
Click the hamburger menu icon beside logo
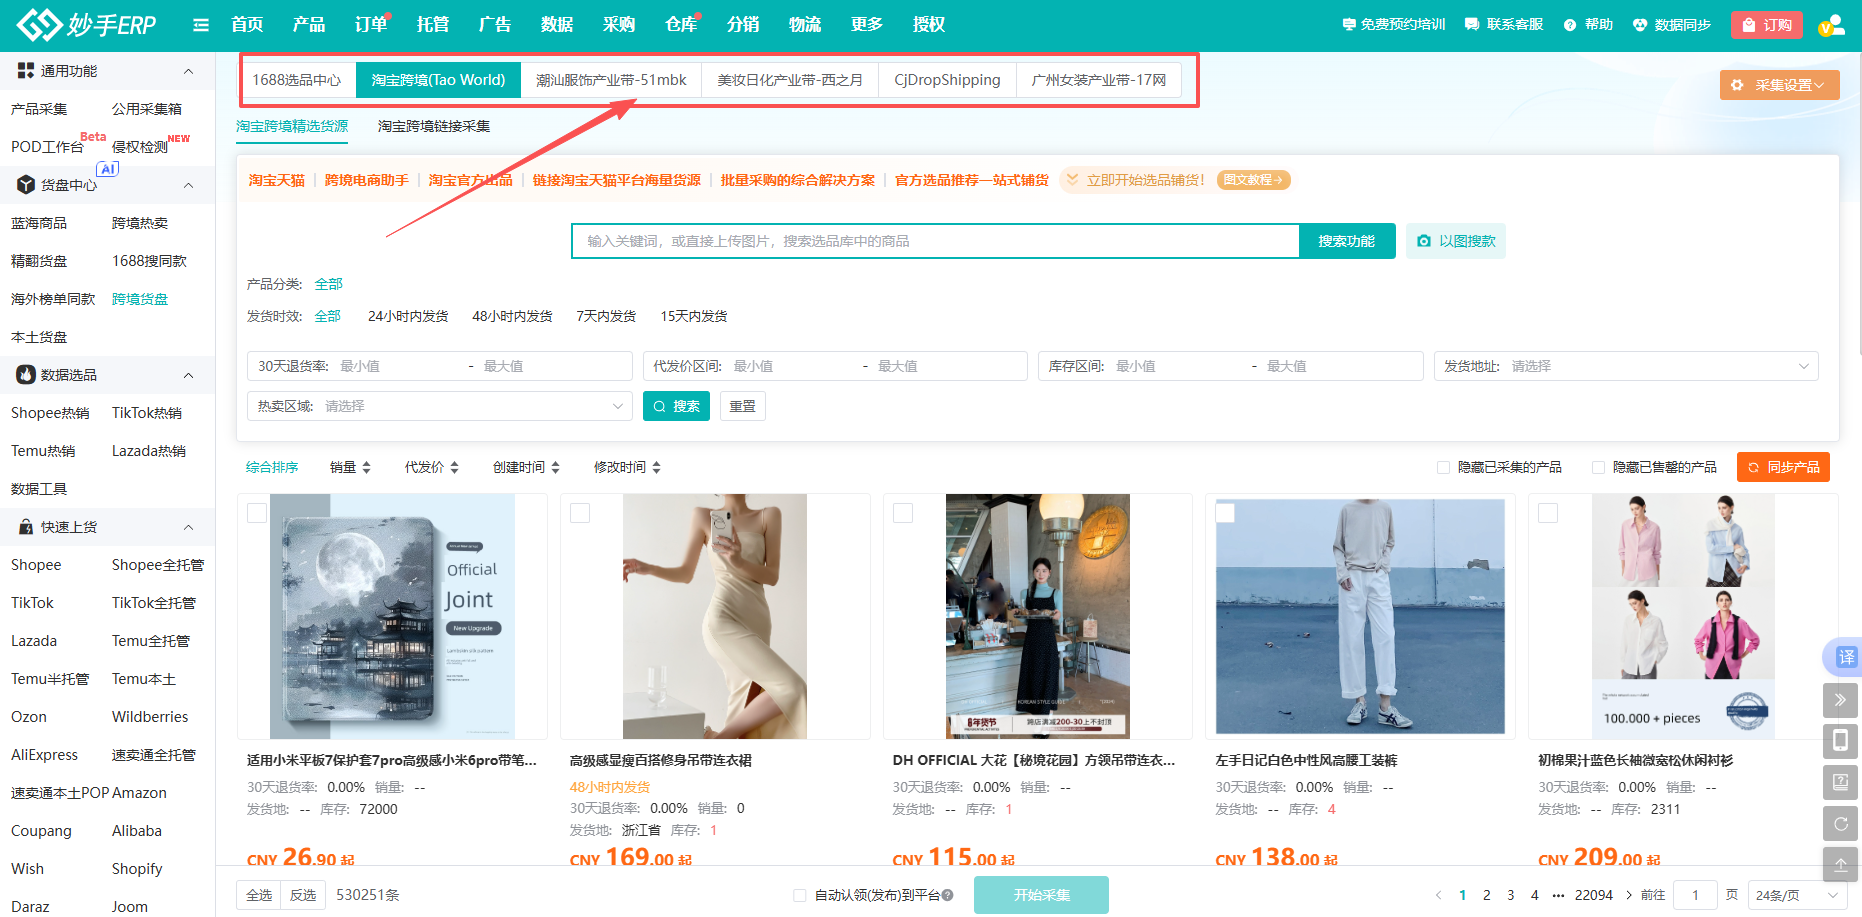(x=201, y=25)
